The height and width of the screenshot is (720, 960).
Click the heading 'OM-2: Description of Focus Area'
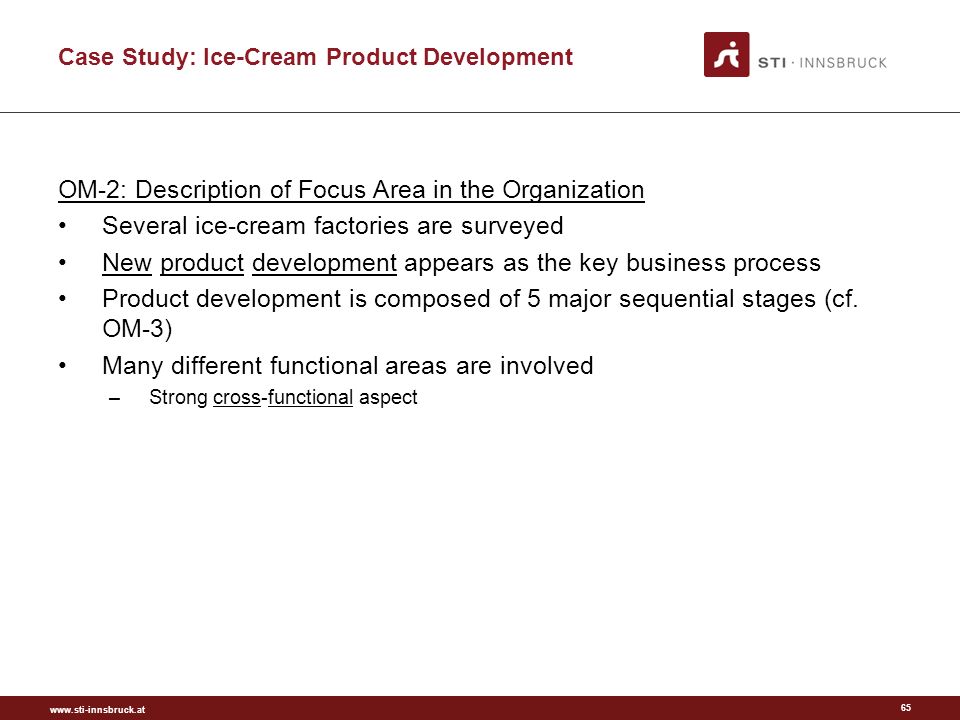pos(351,190)
